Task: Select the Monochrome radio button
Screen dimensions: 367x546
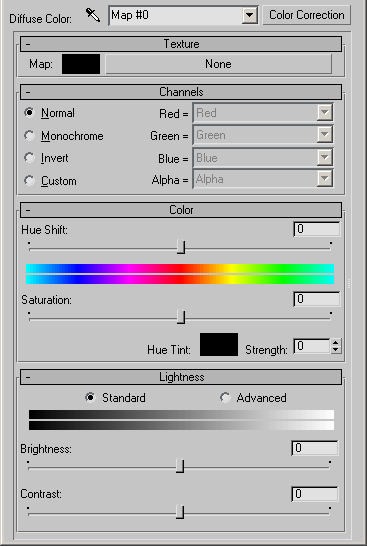Action: tap(29, 135)
